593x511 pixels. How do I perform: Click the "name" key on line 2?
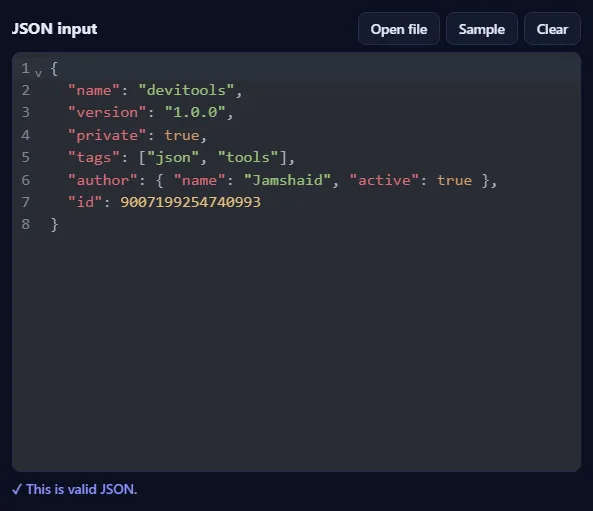(94, 90)
